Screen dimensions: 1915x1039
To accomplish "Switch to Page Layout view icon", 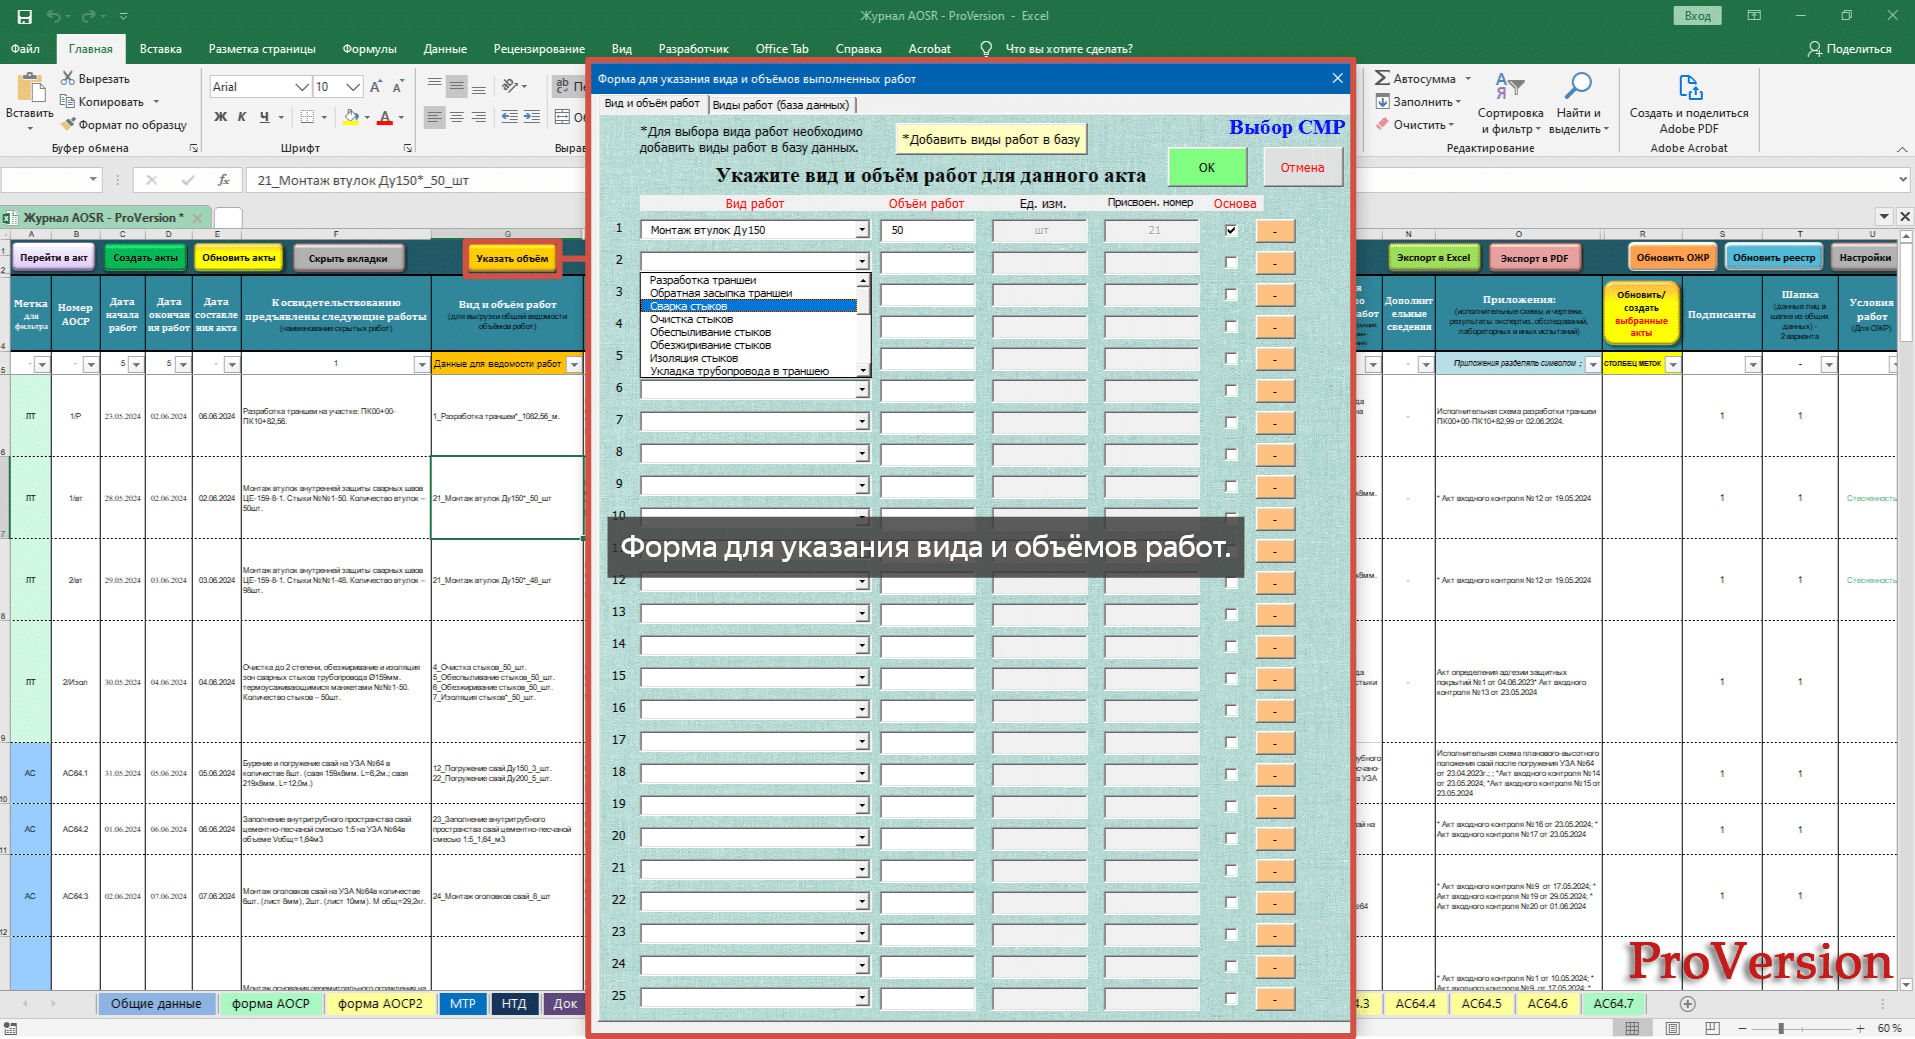I will point(1672,1028).
